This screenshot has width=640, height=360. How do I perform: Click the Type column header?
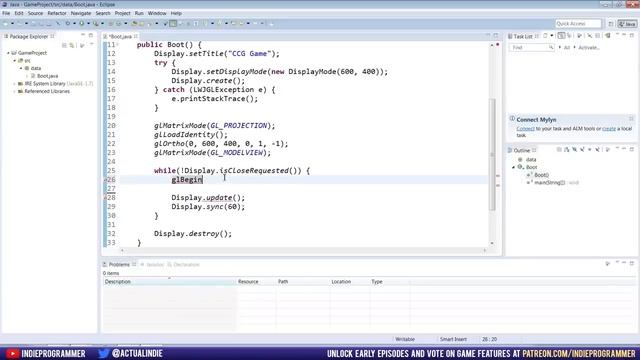click(x=389, y=282)
